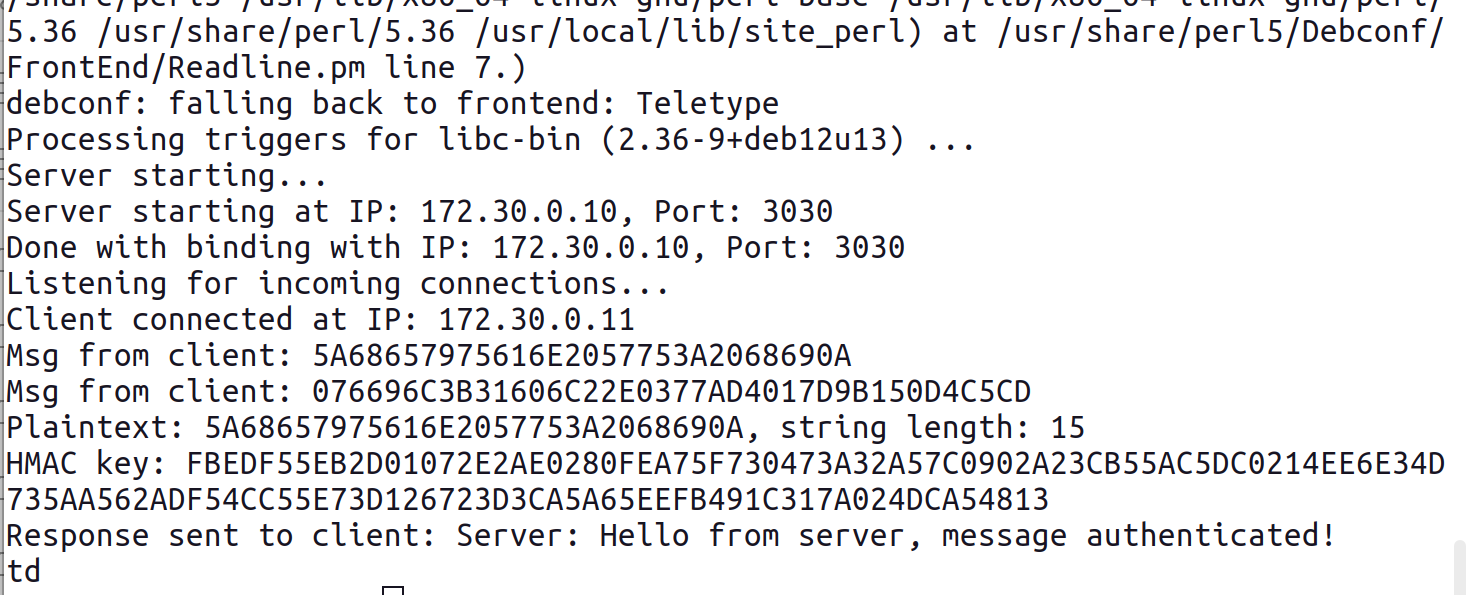Click the small square cursor box at bottom

click(x=393, y=590)
